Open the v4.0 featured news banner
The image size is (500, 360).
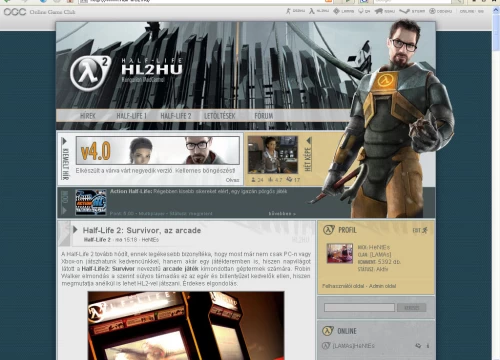click(158, 150)
